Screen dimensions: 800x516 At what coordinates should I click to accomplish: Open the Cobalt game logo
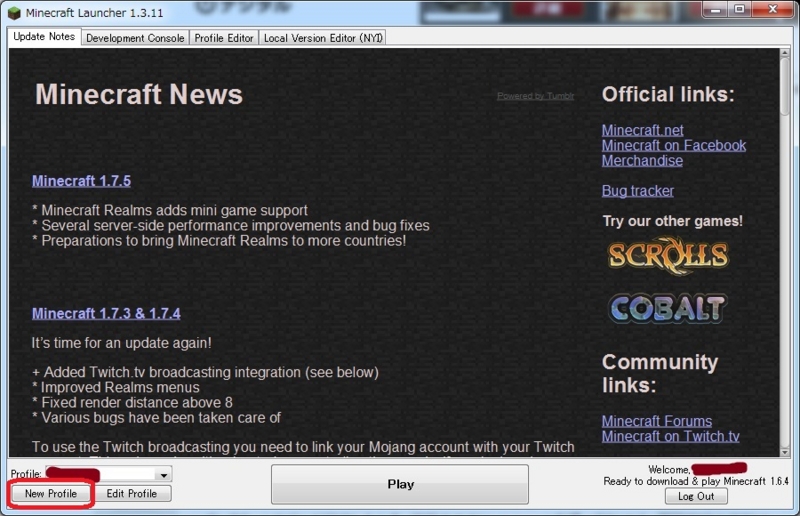[668, 308]
